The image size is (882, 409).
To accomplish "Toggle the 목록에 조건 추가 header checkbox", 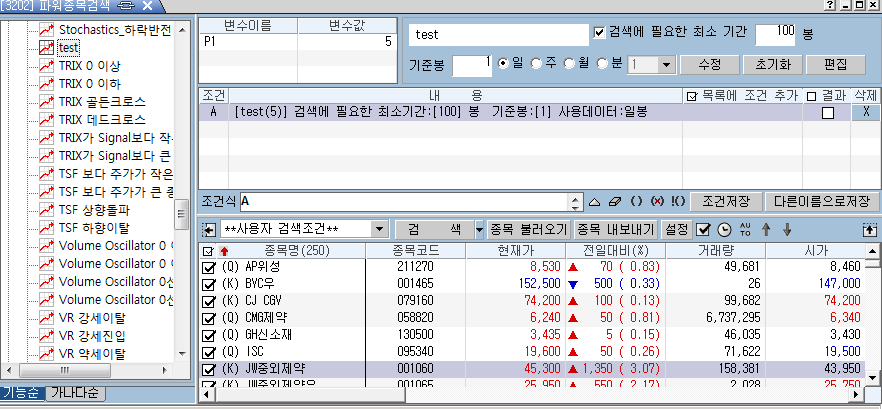I will pyautogui.click(x=692, y=97).
